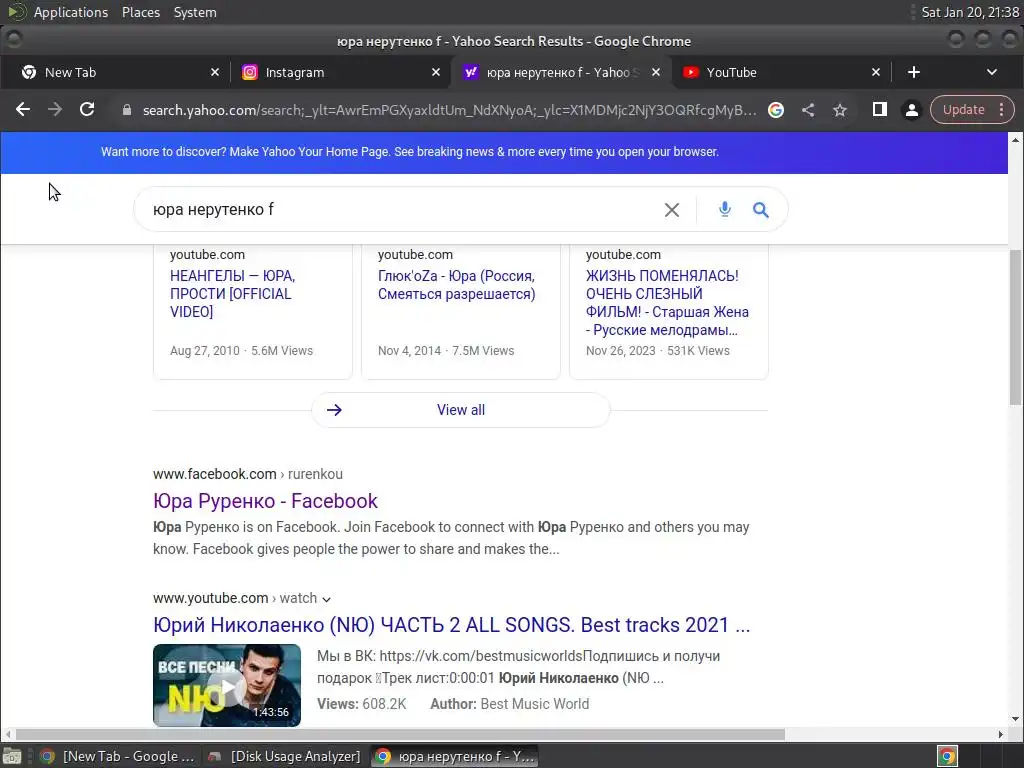The width and height of the screenshot is (1024, 768).
Task: Open Chrome side panel
Action: [x=880, y=110]
